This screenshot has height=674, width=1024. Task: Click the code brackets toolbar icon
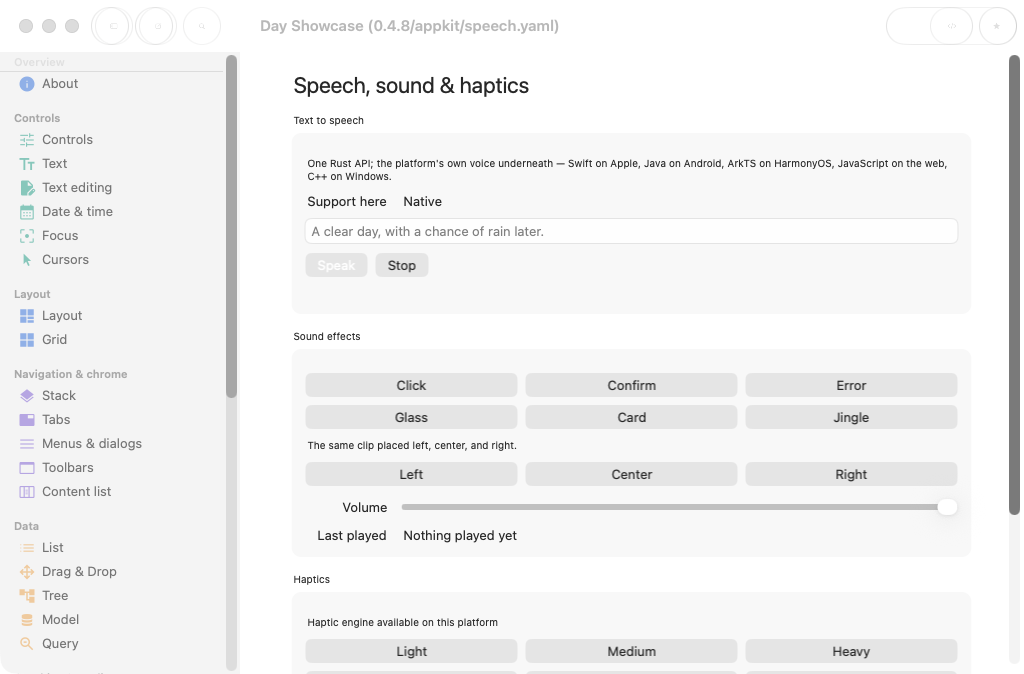pyautogui.click(x=952, y=26)
